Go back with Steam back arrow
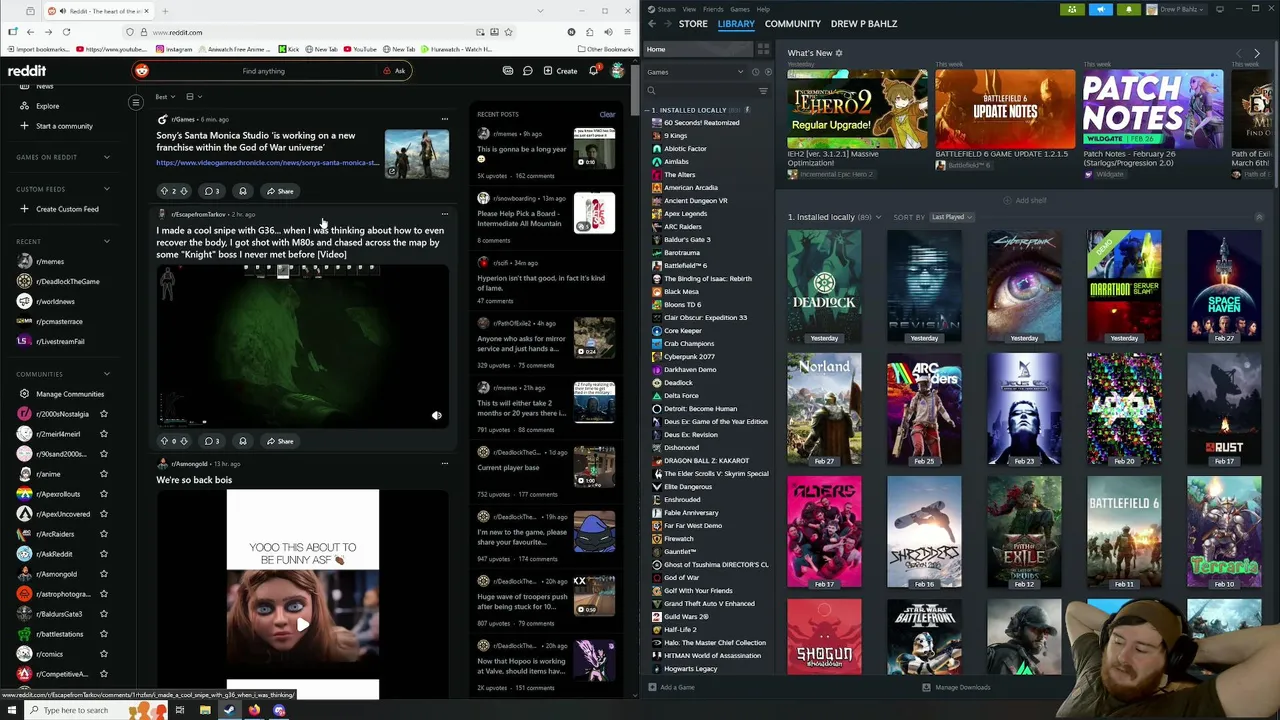Screen dimensions: 1280x720 (652, 24)
